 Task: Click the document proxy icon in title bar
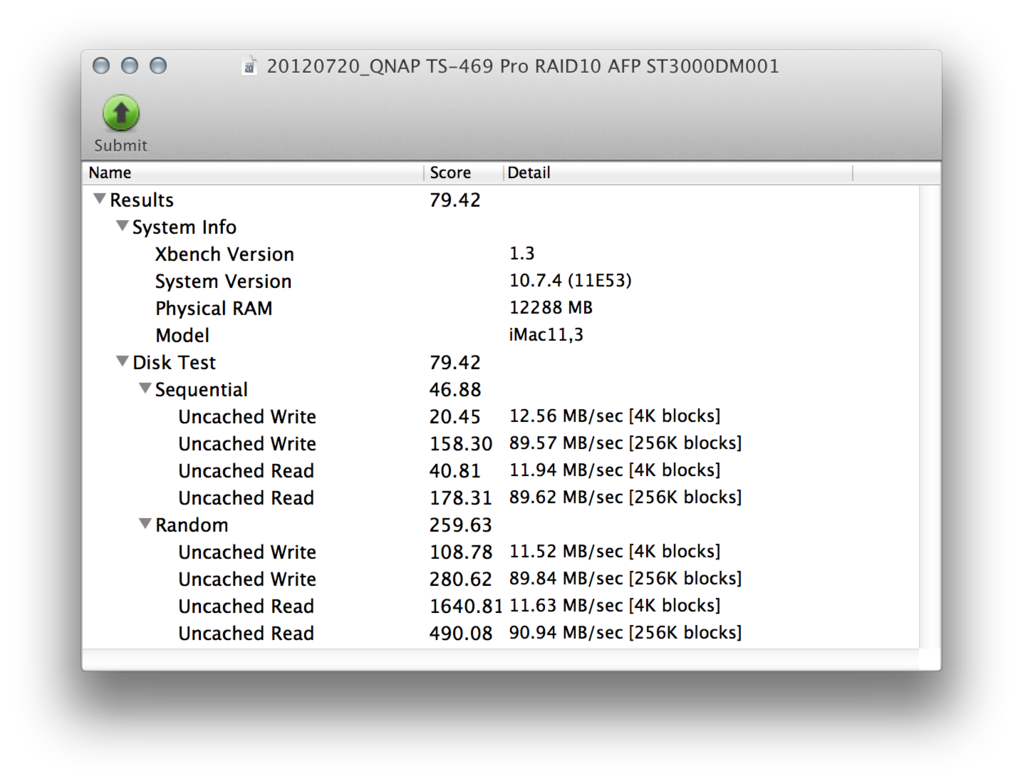pos(250,66)
